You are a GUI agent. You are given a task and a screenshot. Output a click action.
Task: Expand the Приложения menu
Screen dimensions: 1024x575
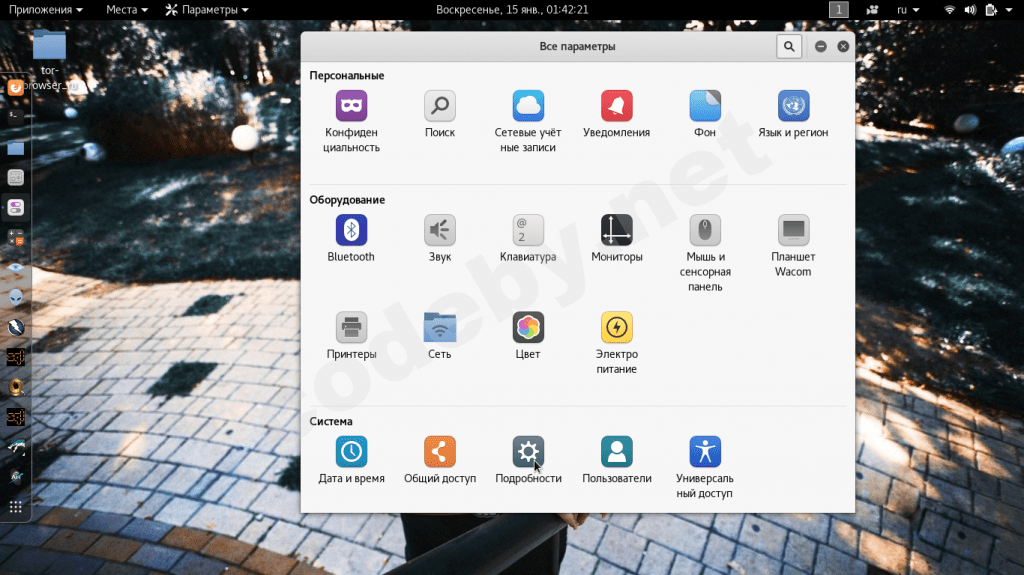(x=46, y=10)
